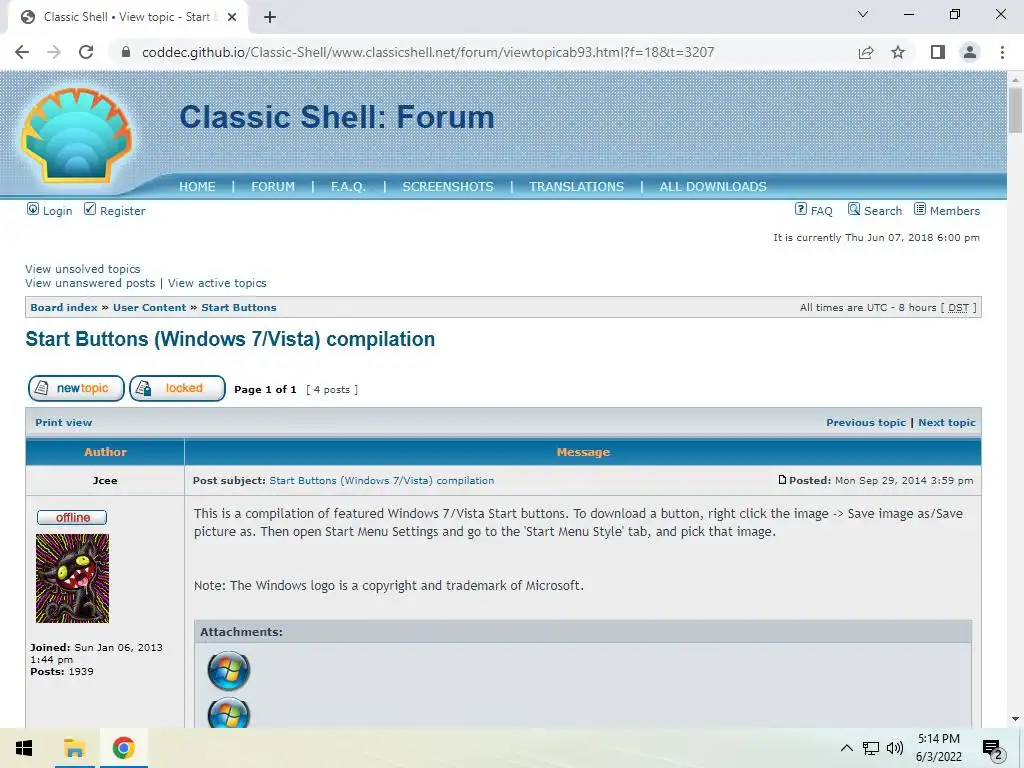The image size is (1024, 768).
Task: Open the network tray icon
Action: (x=871, y=748)
